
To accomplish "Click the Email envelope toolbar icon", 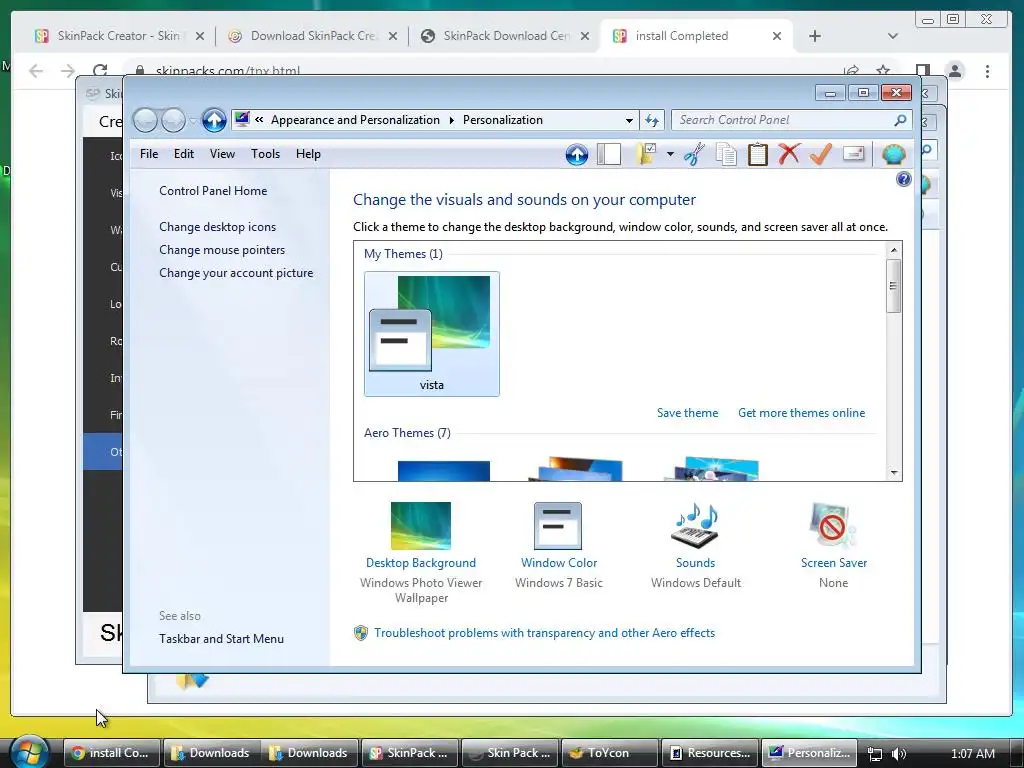I will click(x=853, y=154).
